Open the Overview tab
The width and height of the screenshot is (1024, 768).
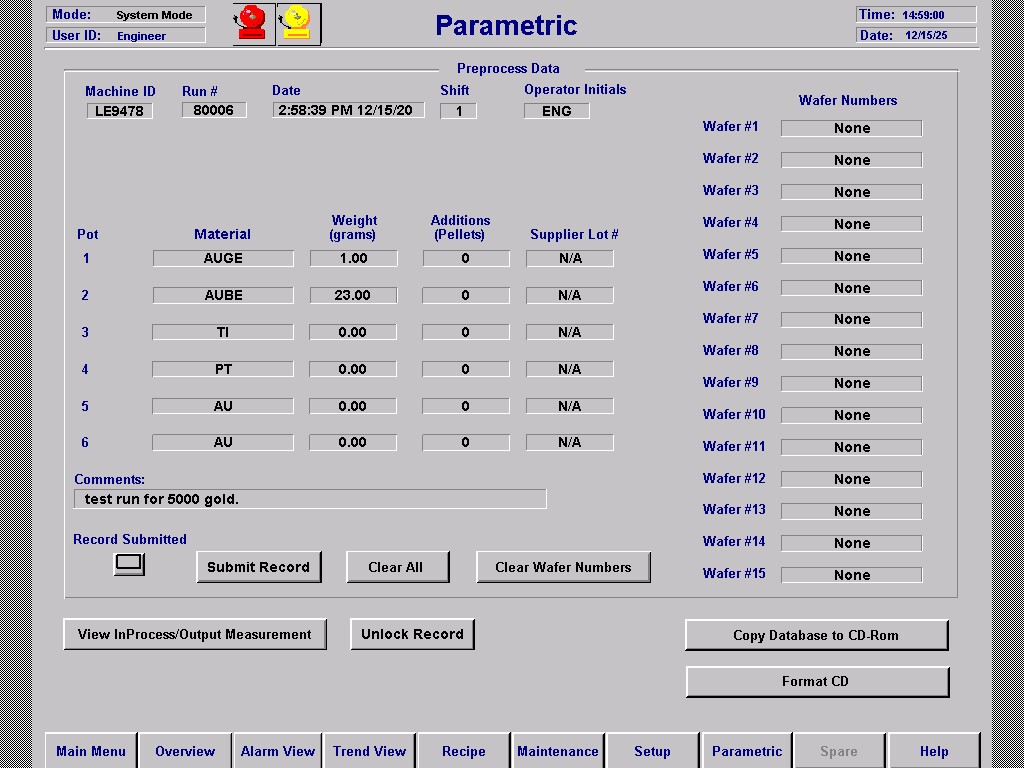click(184, 750)
